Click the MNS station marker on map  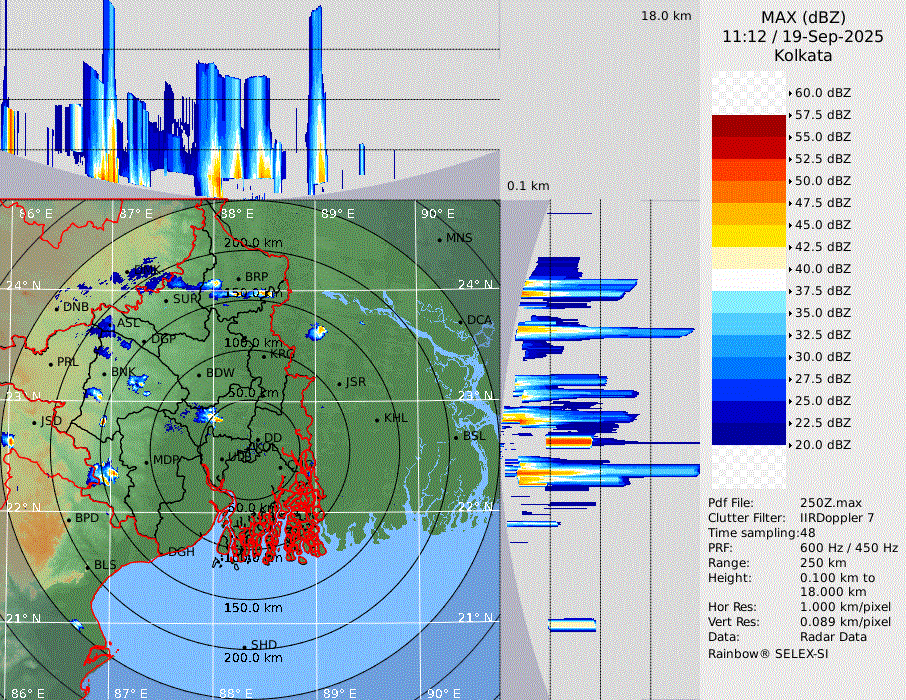tap(439, 239)
